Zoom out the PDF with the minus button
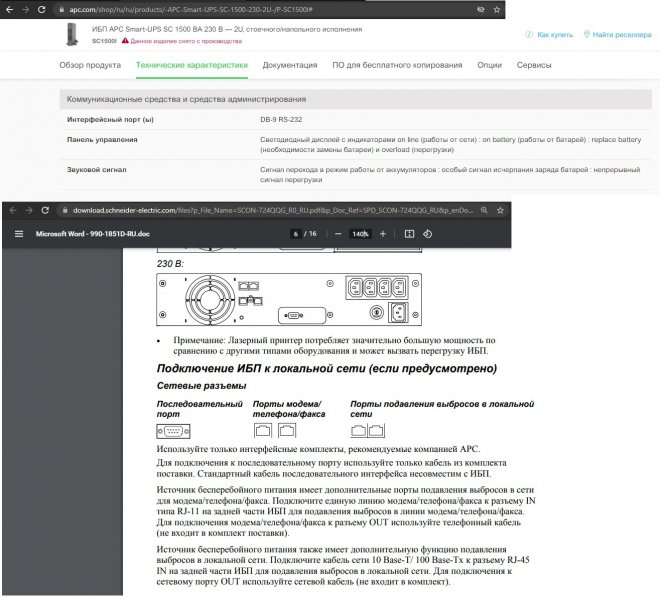This screenshot has height=598, width=660. (338, 234)
